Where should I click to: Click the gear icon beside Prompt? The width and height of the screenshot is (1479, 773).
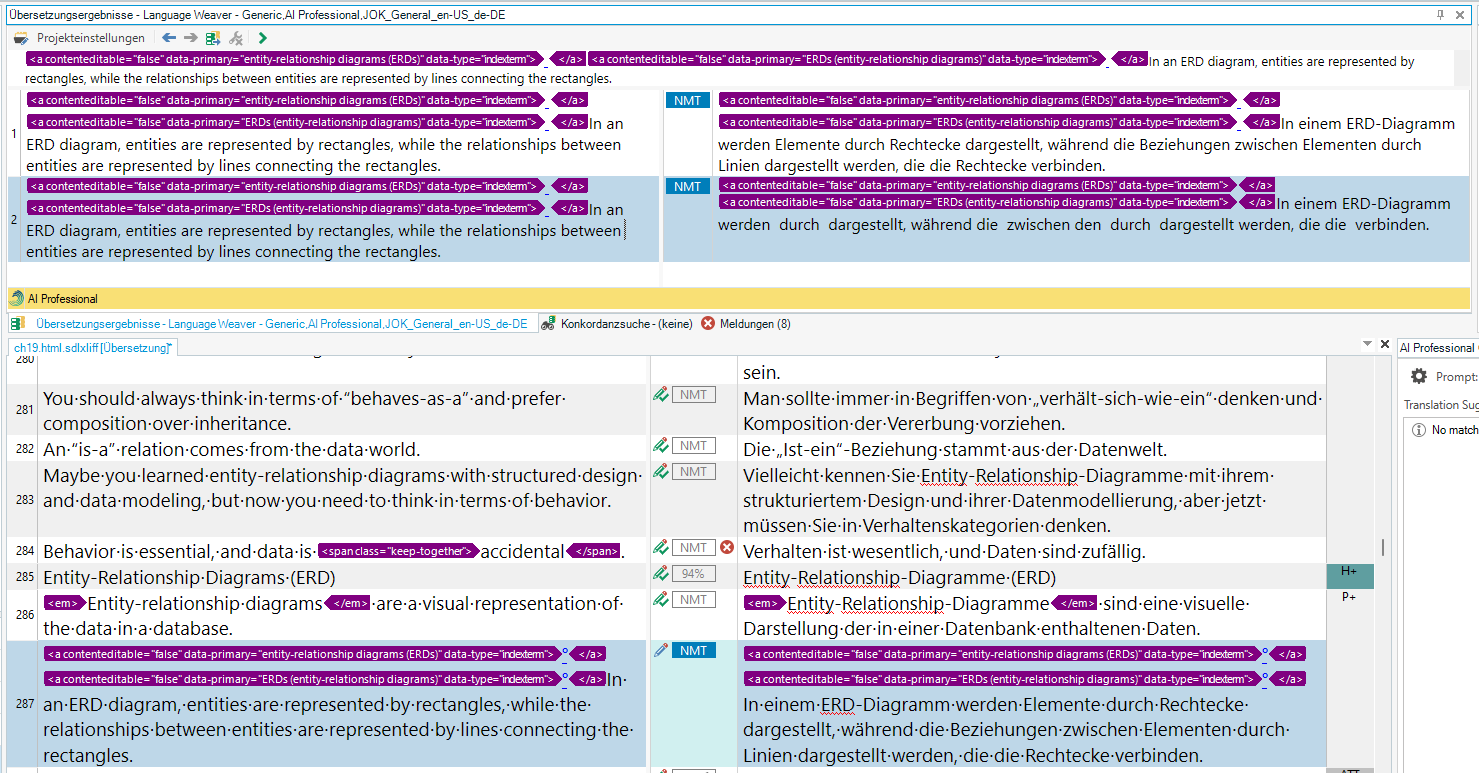pyautogui.click(x=1418, y=377)
